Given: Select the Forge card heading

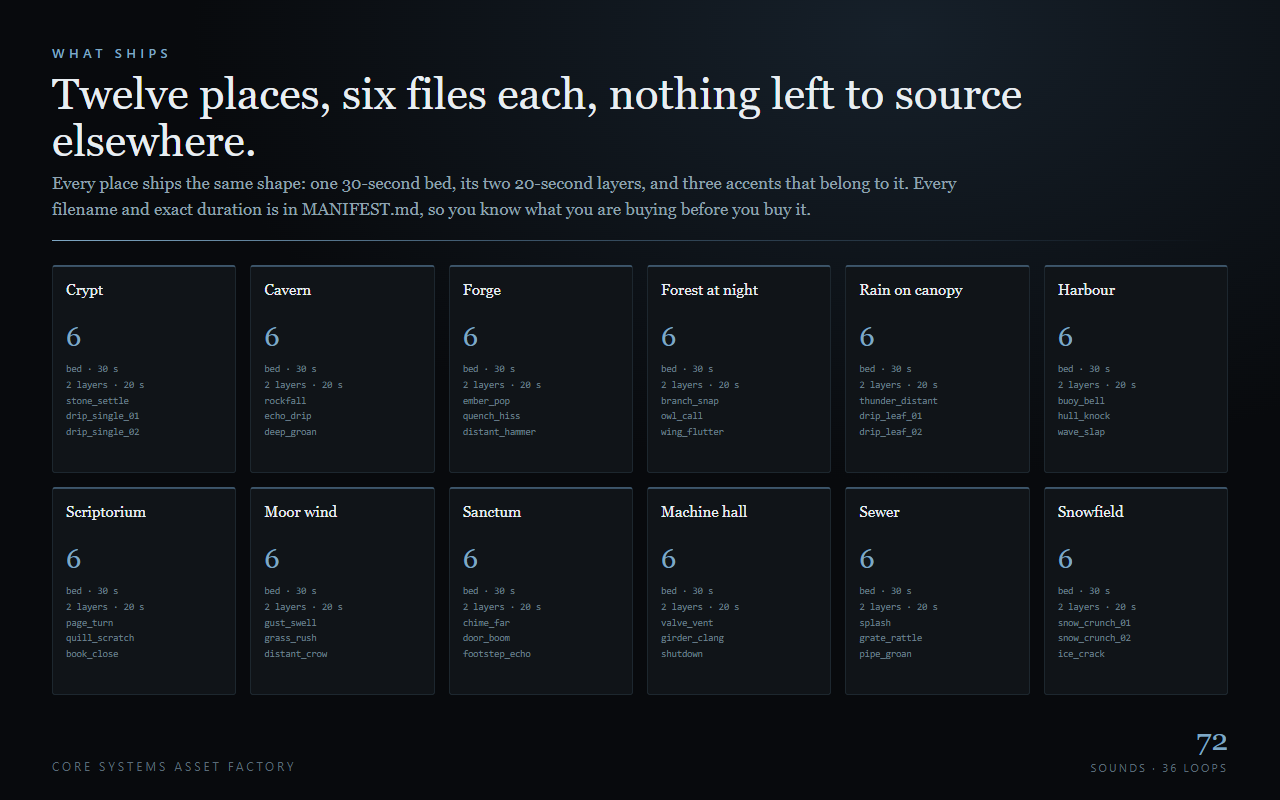Looking at the screenshot, I should tap(481, 290).
